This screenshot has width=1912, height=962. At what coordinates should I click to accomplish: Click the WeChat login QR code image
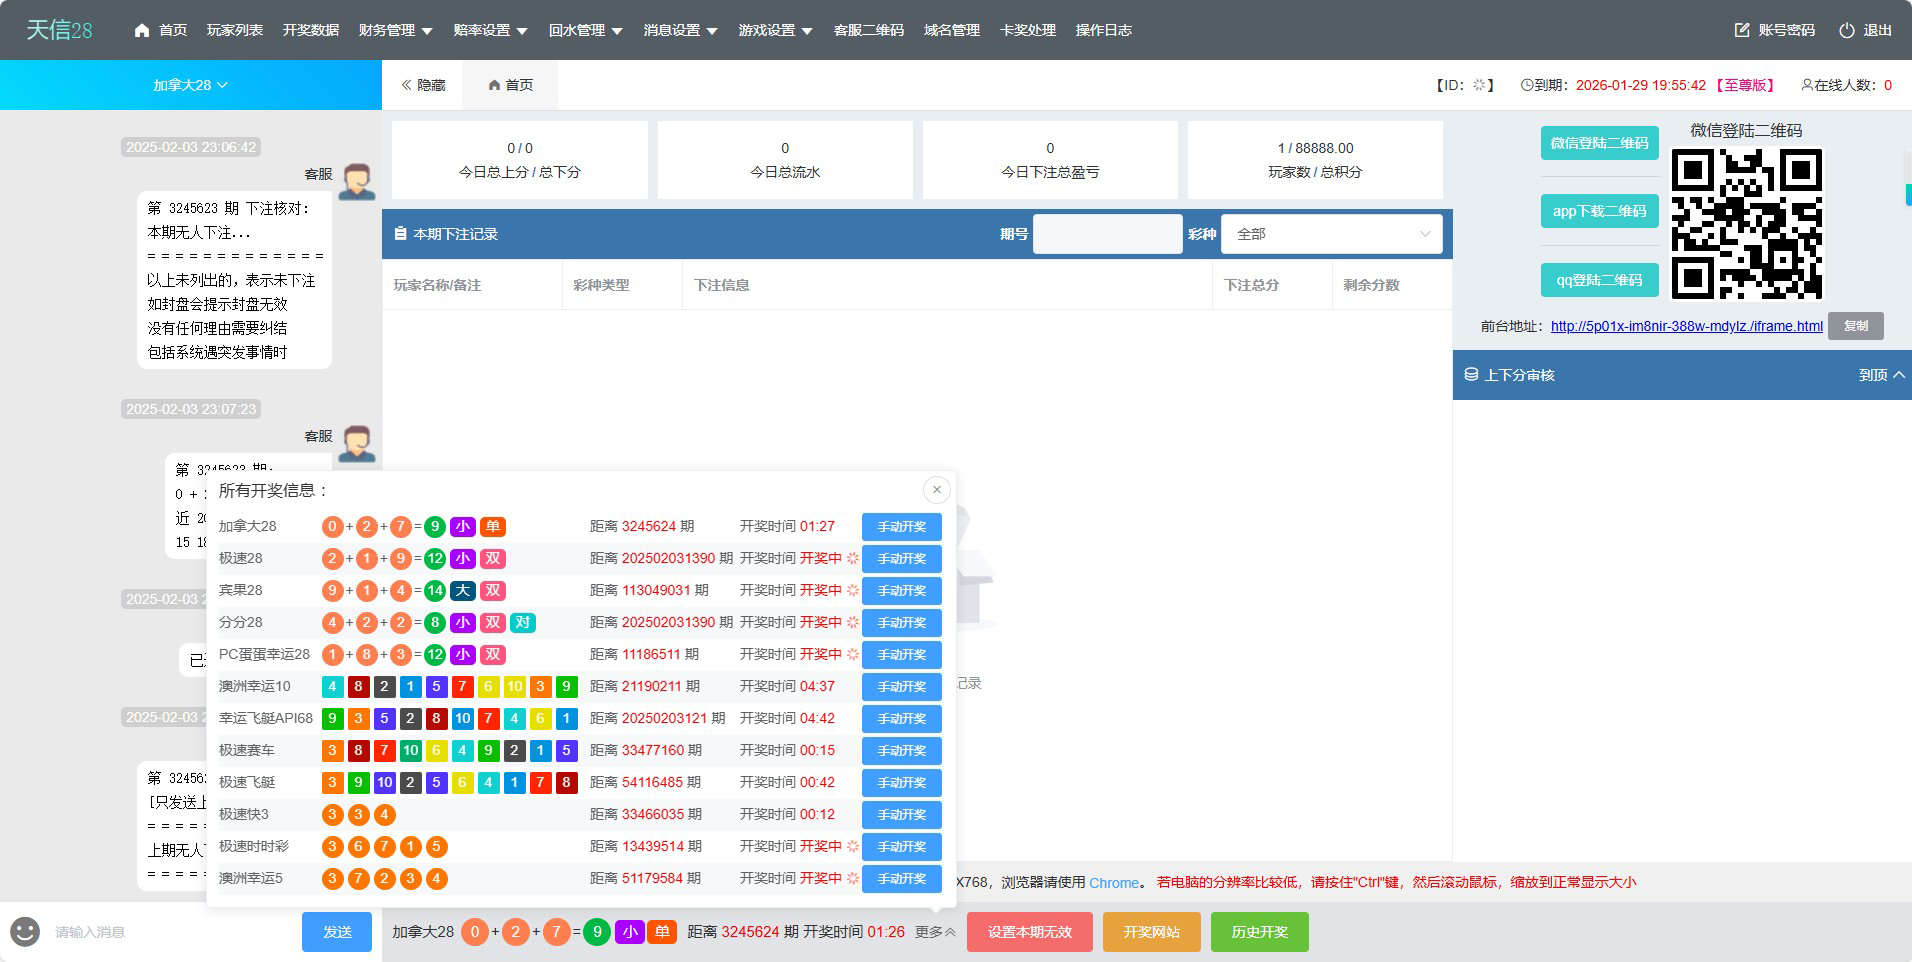coord(1746,223)
